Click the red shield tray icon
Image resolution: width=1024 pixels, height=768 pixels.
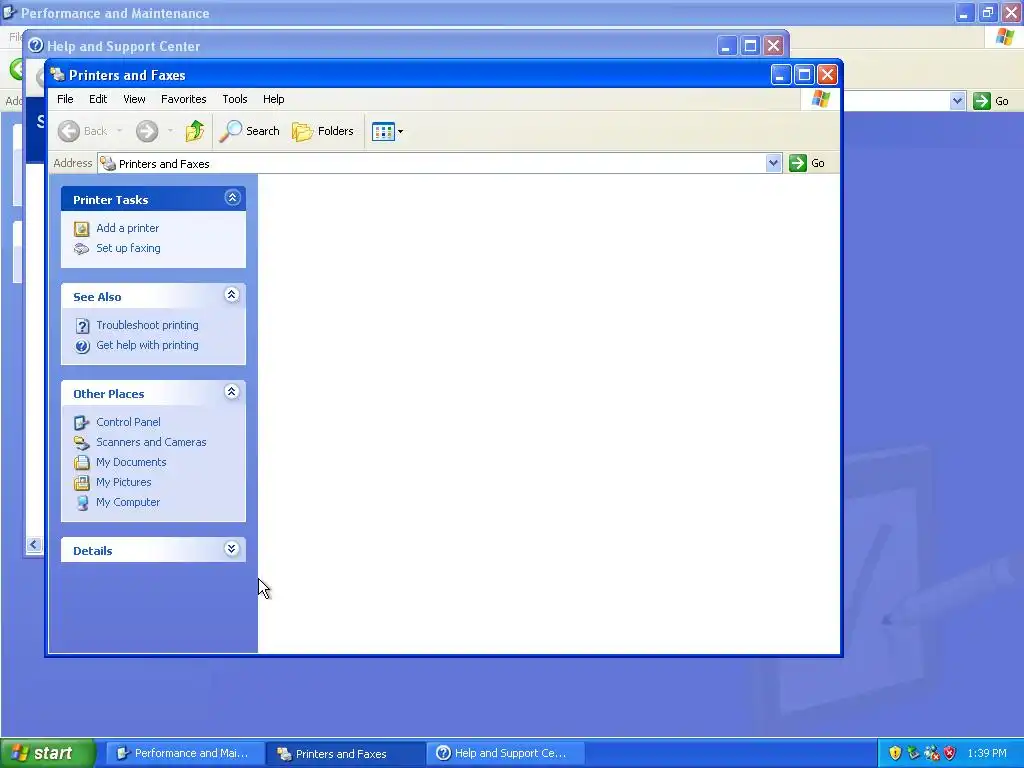click(x=950, y=753)
